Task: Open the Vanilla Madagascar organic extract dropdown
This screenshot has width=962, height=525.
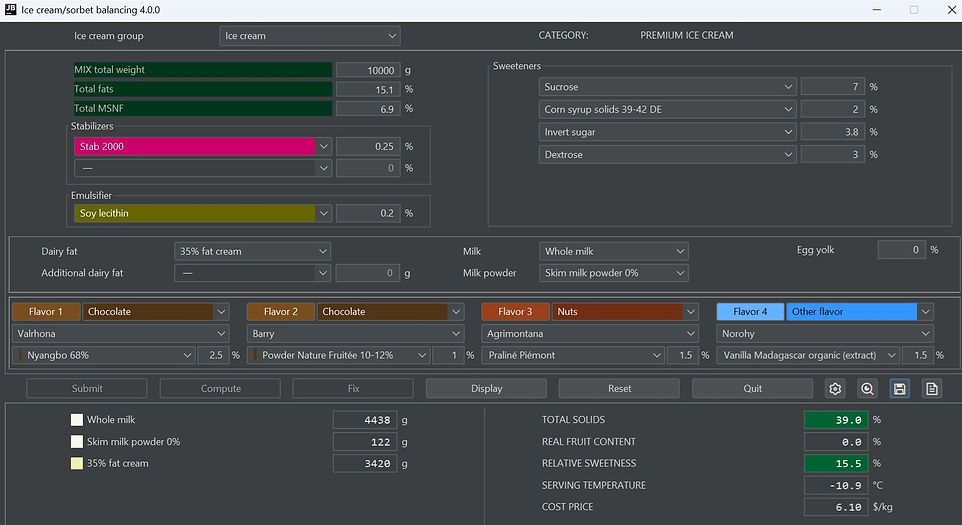Action: [808, 355]
